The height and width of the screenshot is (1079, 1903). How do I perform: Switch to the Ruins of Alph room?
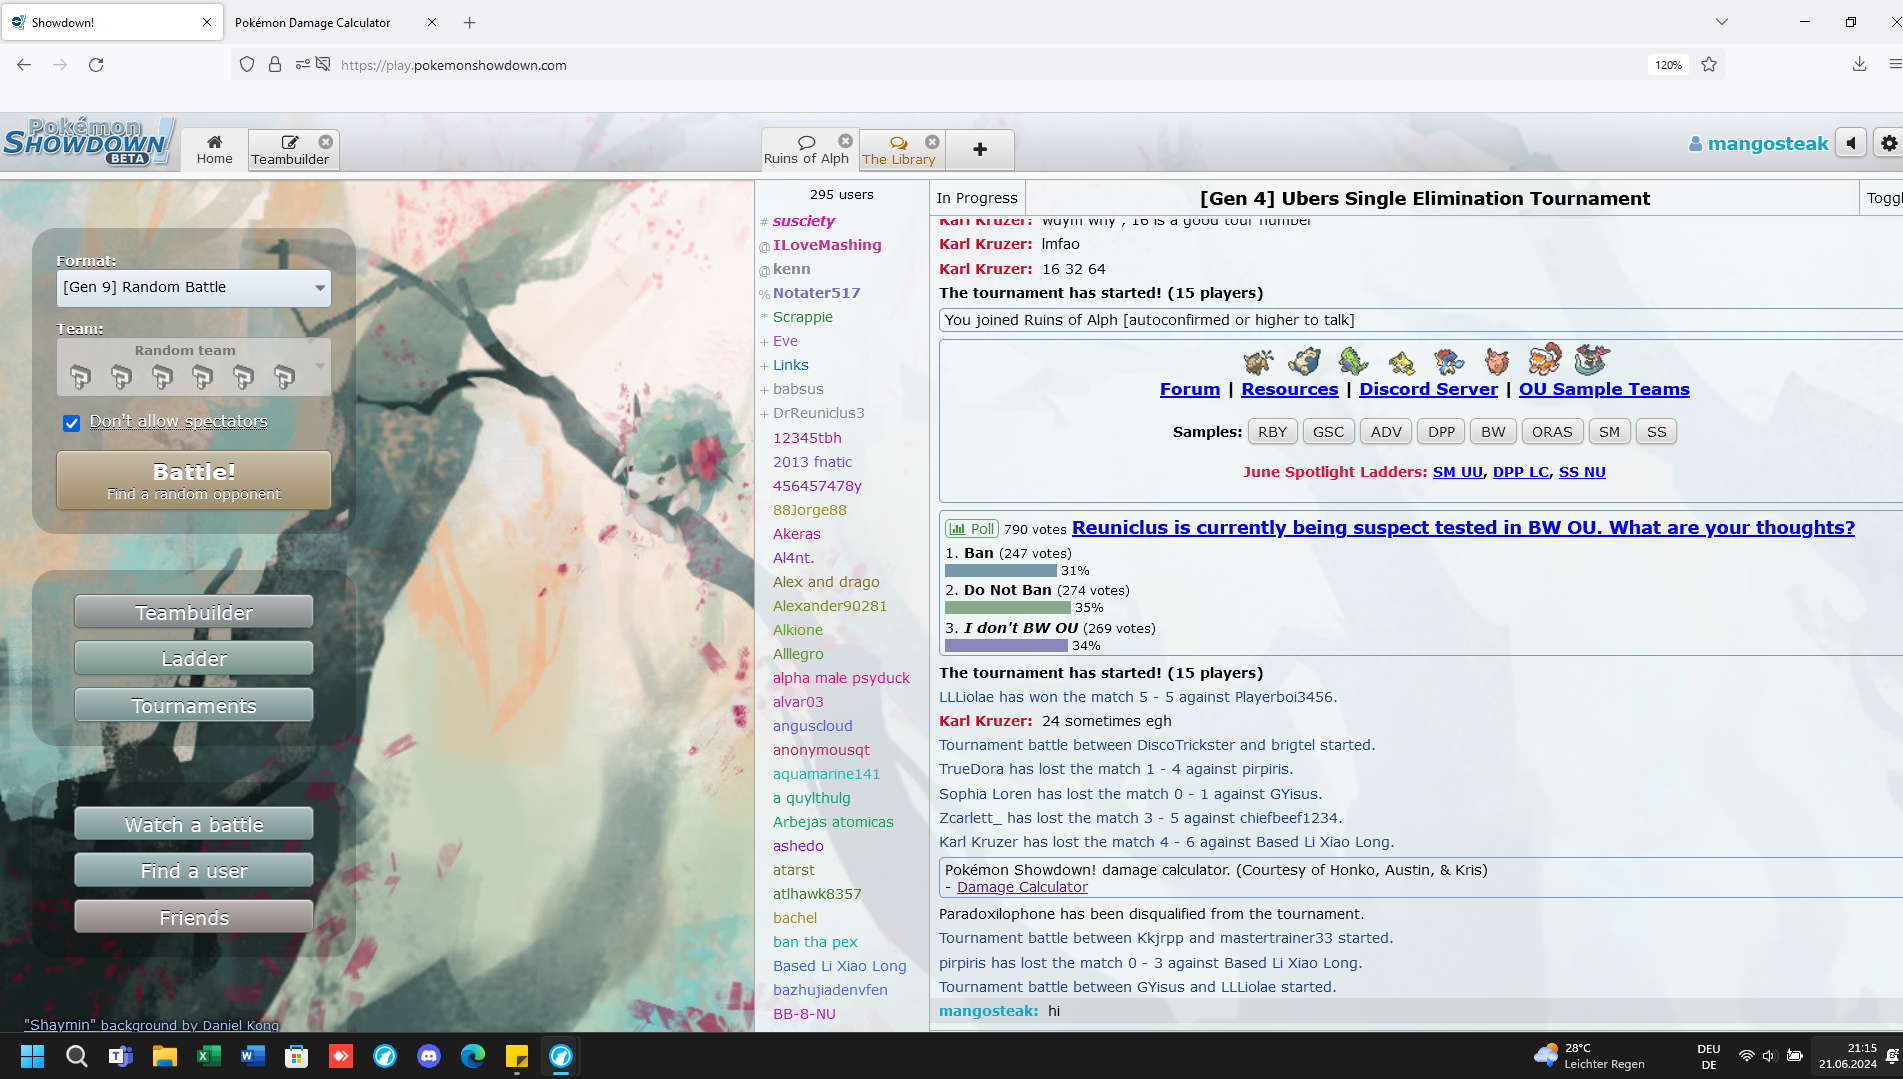coord(806,150)
